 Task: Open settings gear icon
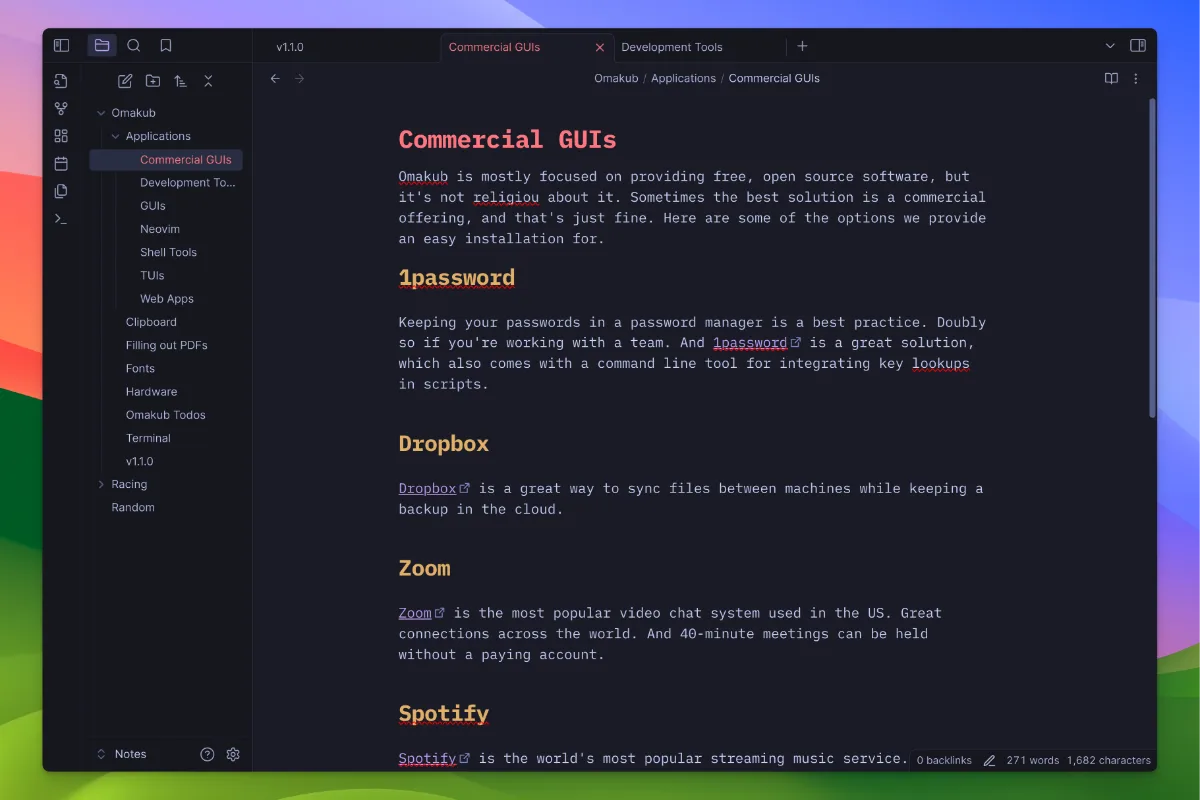233,754
